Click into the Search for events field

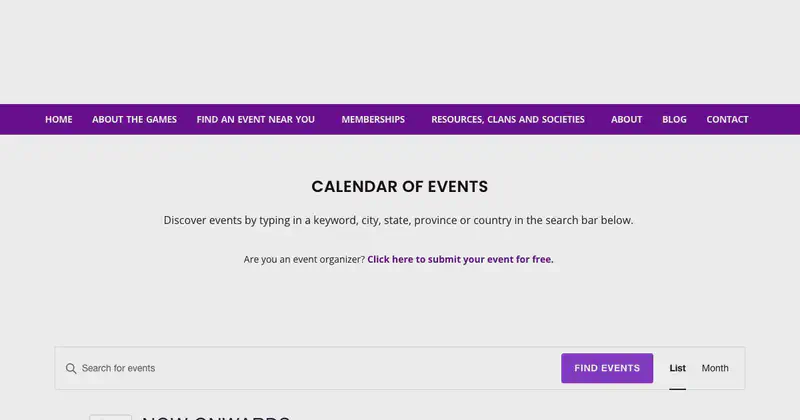point(316,368)
